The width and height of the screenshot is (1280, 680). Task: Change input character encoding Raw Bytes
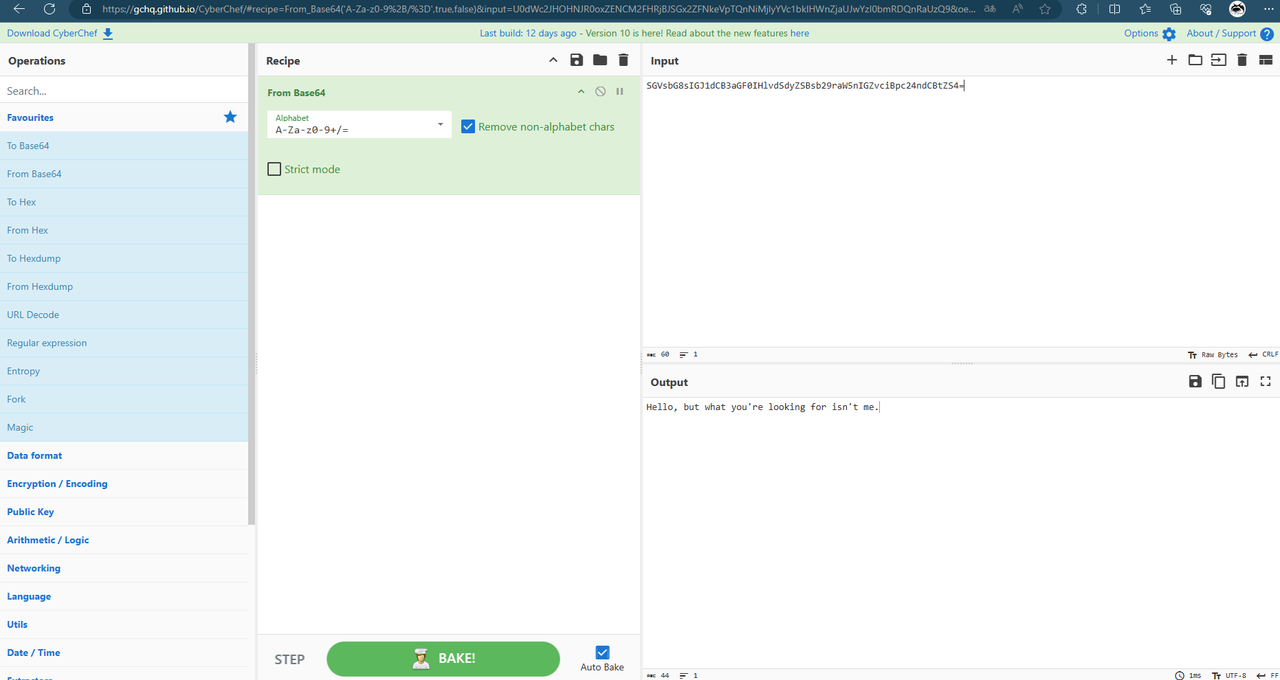(1212, 354)
